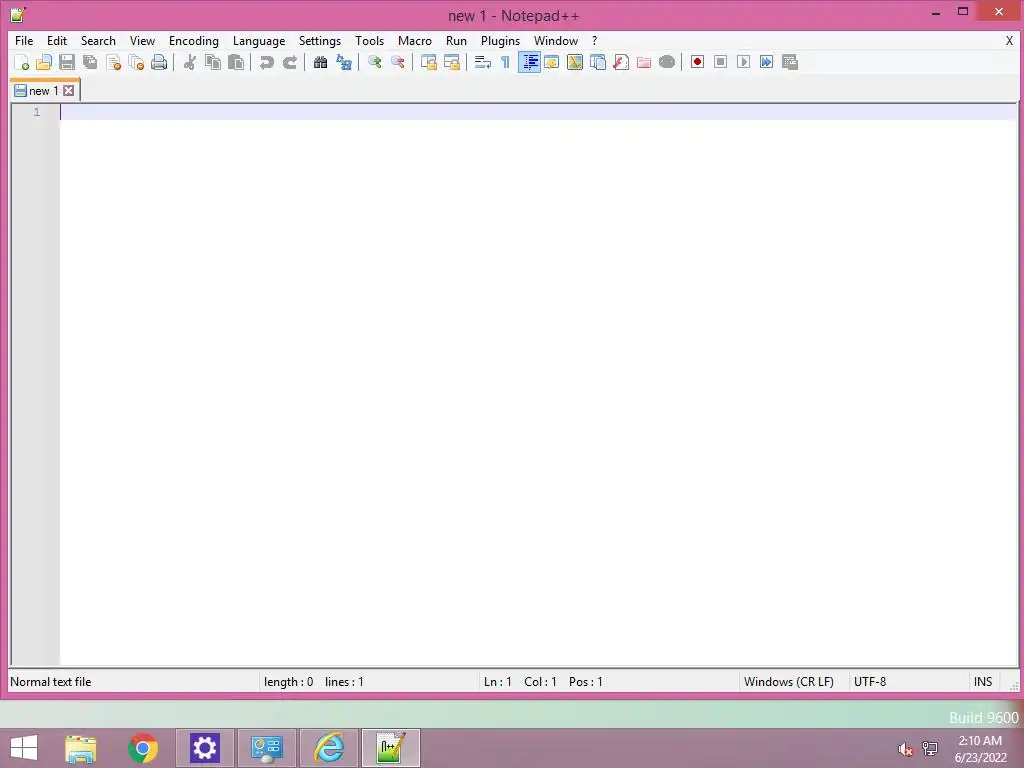1024x768 pixels.
Task: Click the Save All icon
Action: click(x=90, y=62)
